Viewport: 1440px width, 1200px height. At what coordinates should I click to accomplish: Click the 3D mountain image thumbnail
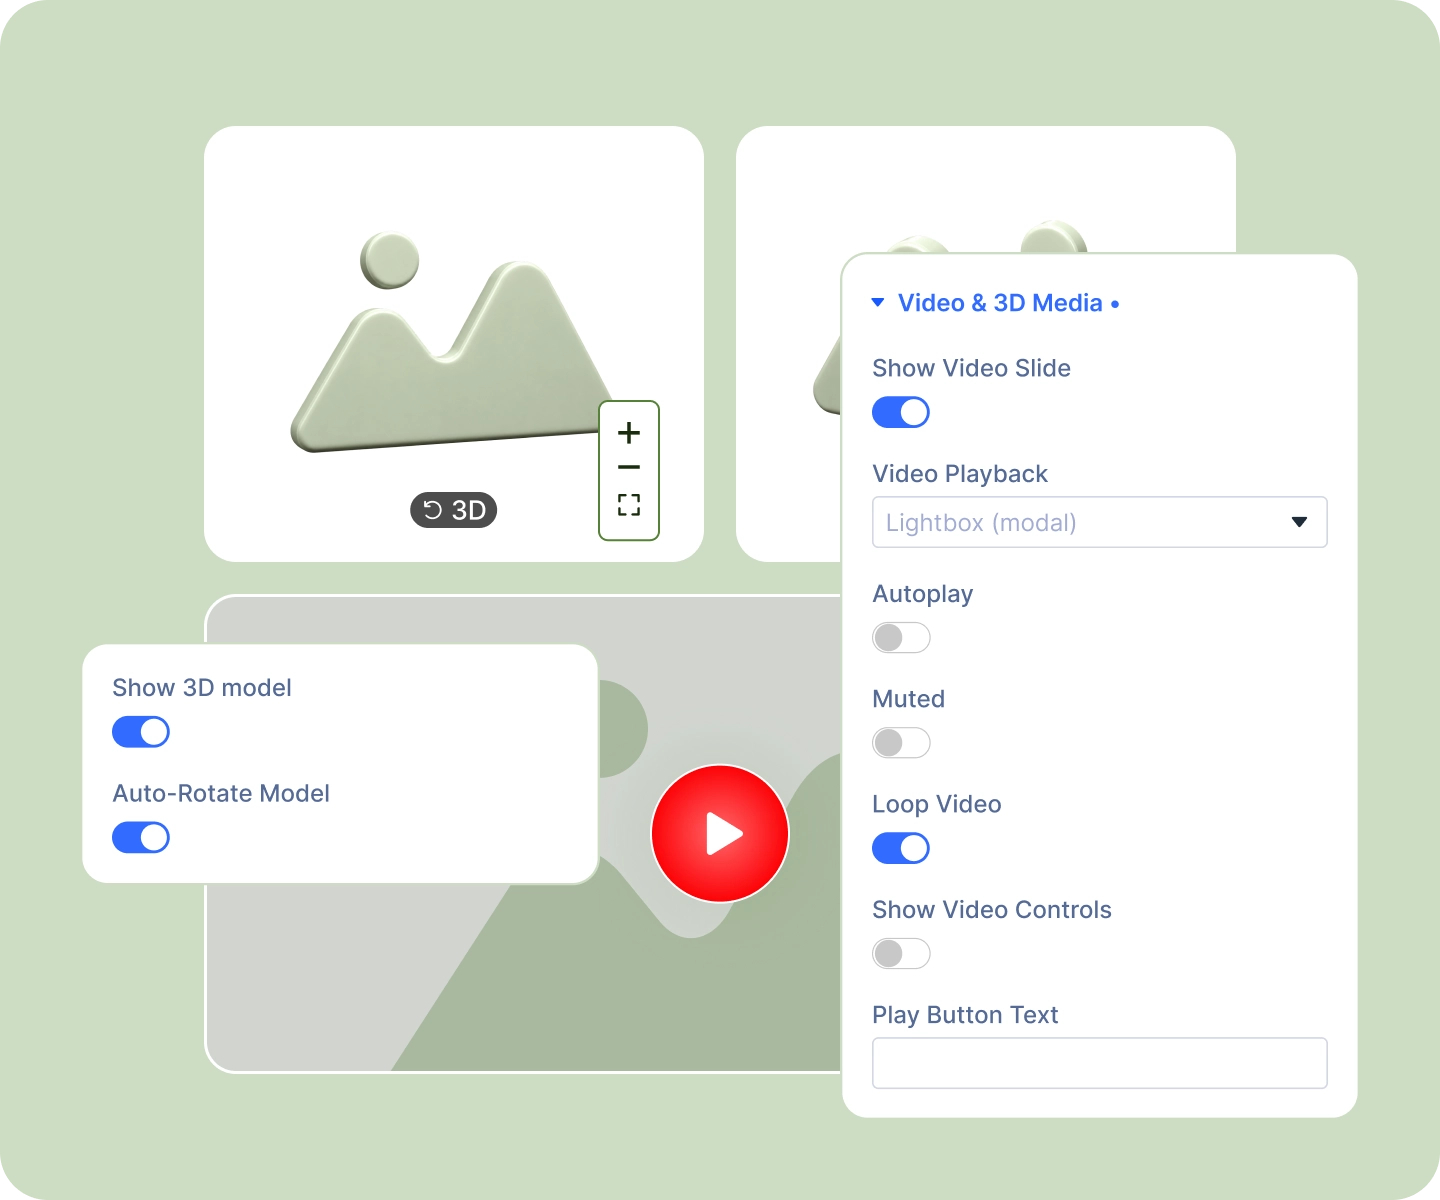[454, 344]
